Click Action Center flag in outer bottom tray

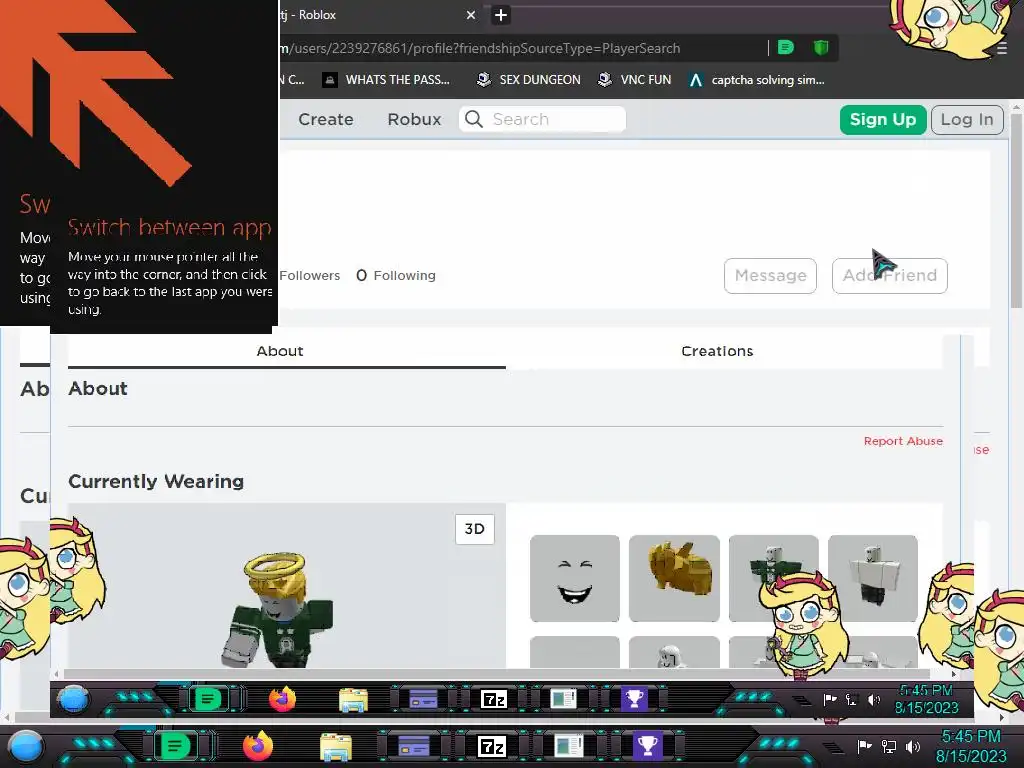click(x=864, y=746)
